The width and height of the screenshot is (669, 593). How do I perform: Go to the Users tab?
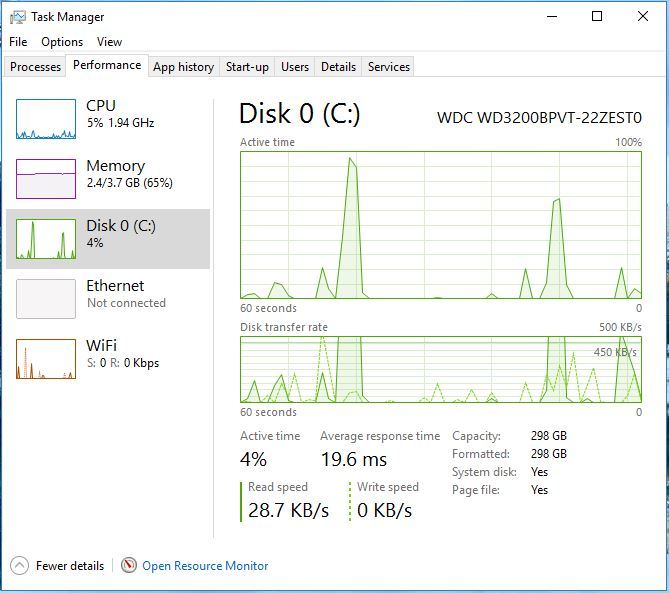point(294,67)
